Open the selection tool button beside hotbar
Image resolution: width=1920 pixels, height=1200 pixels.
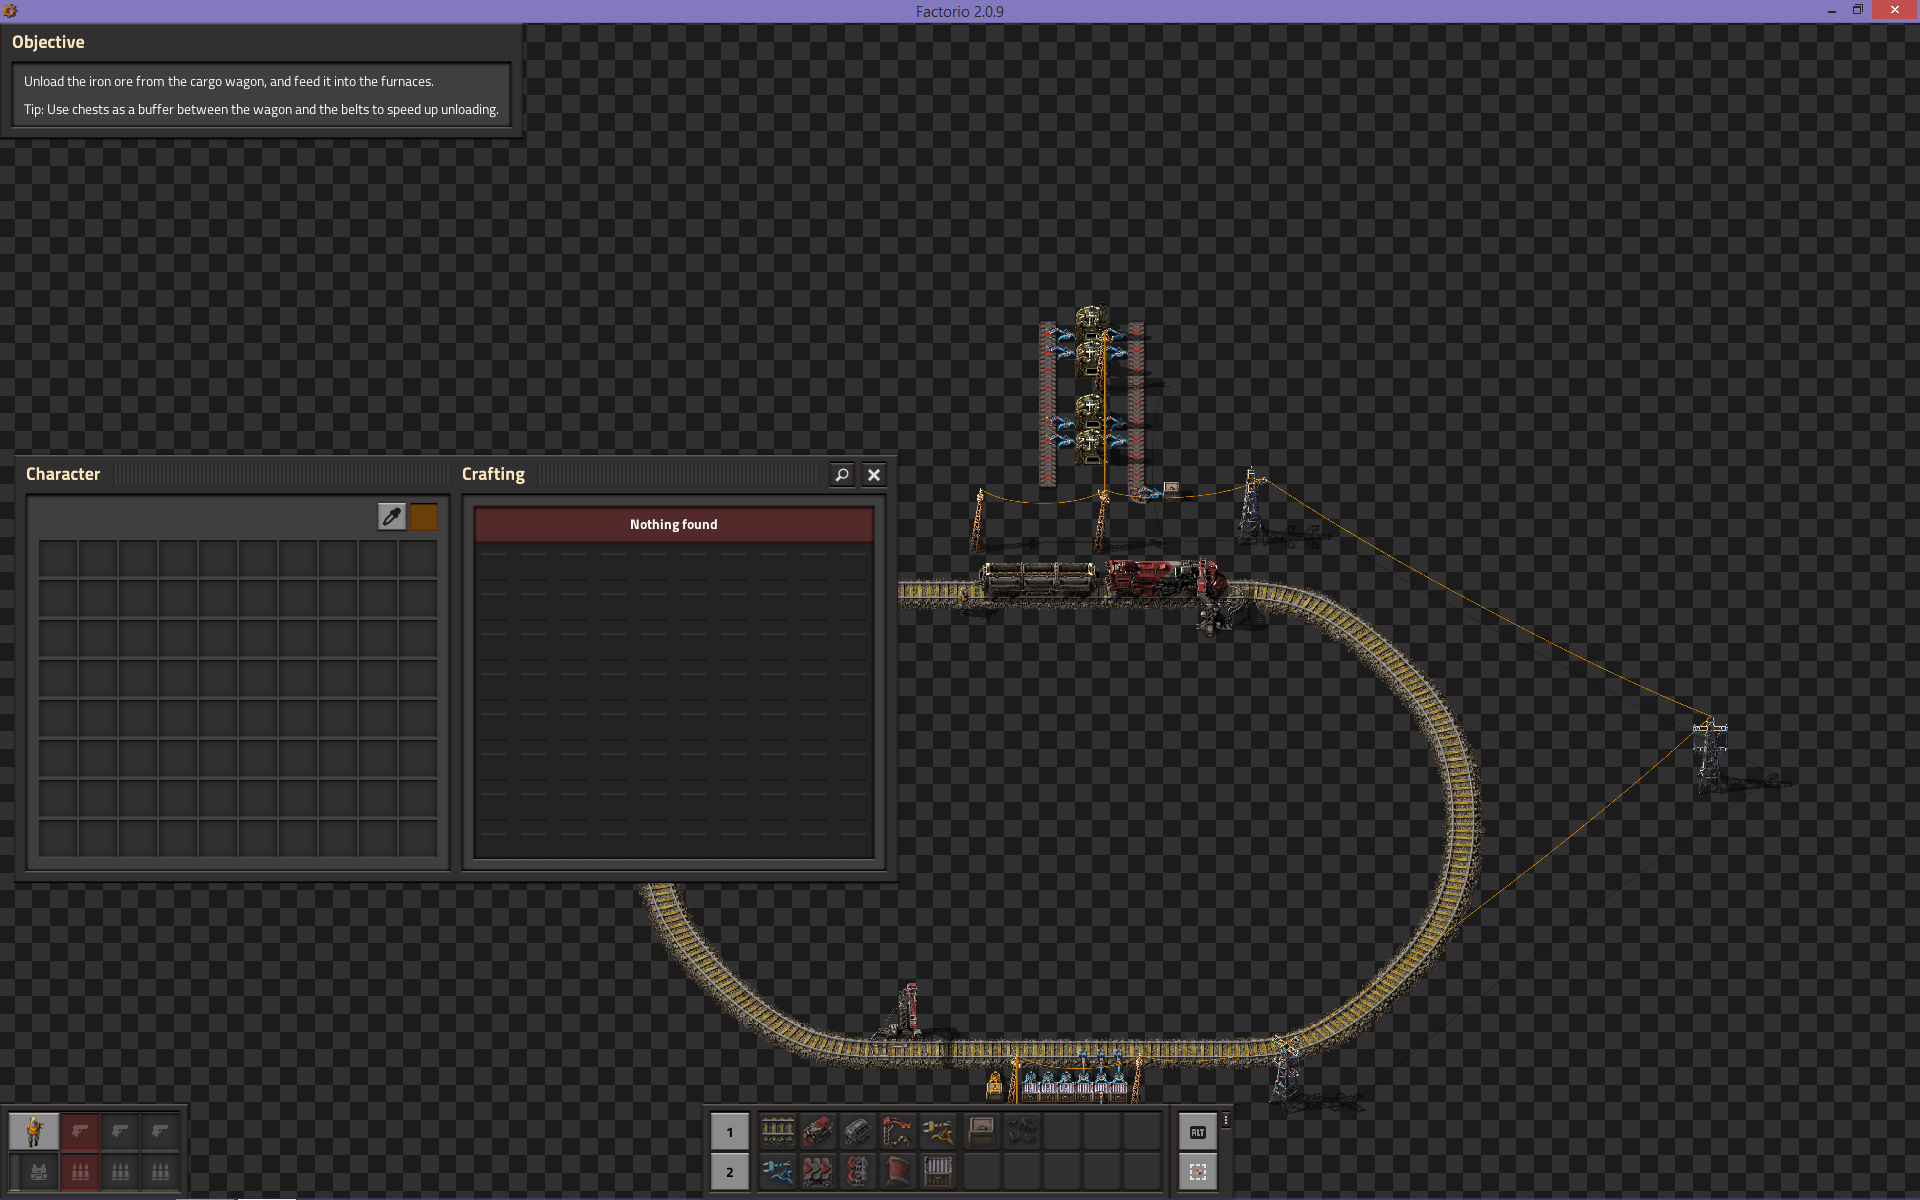[1198, 1171]
